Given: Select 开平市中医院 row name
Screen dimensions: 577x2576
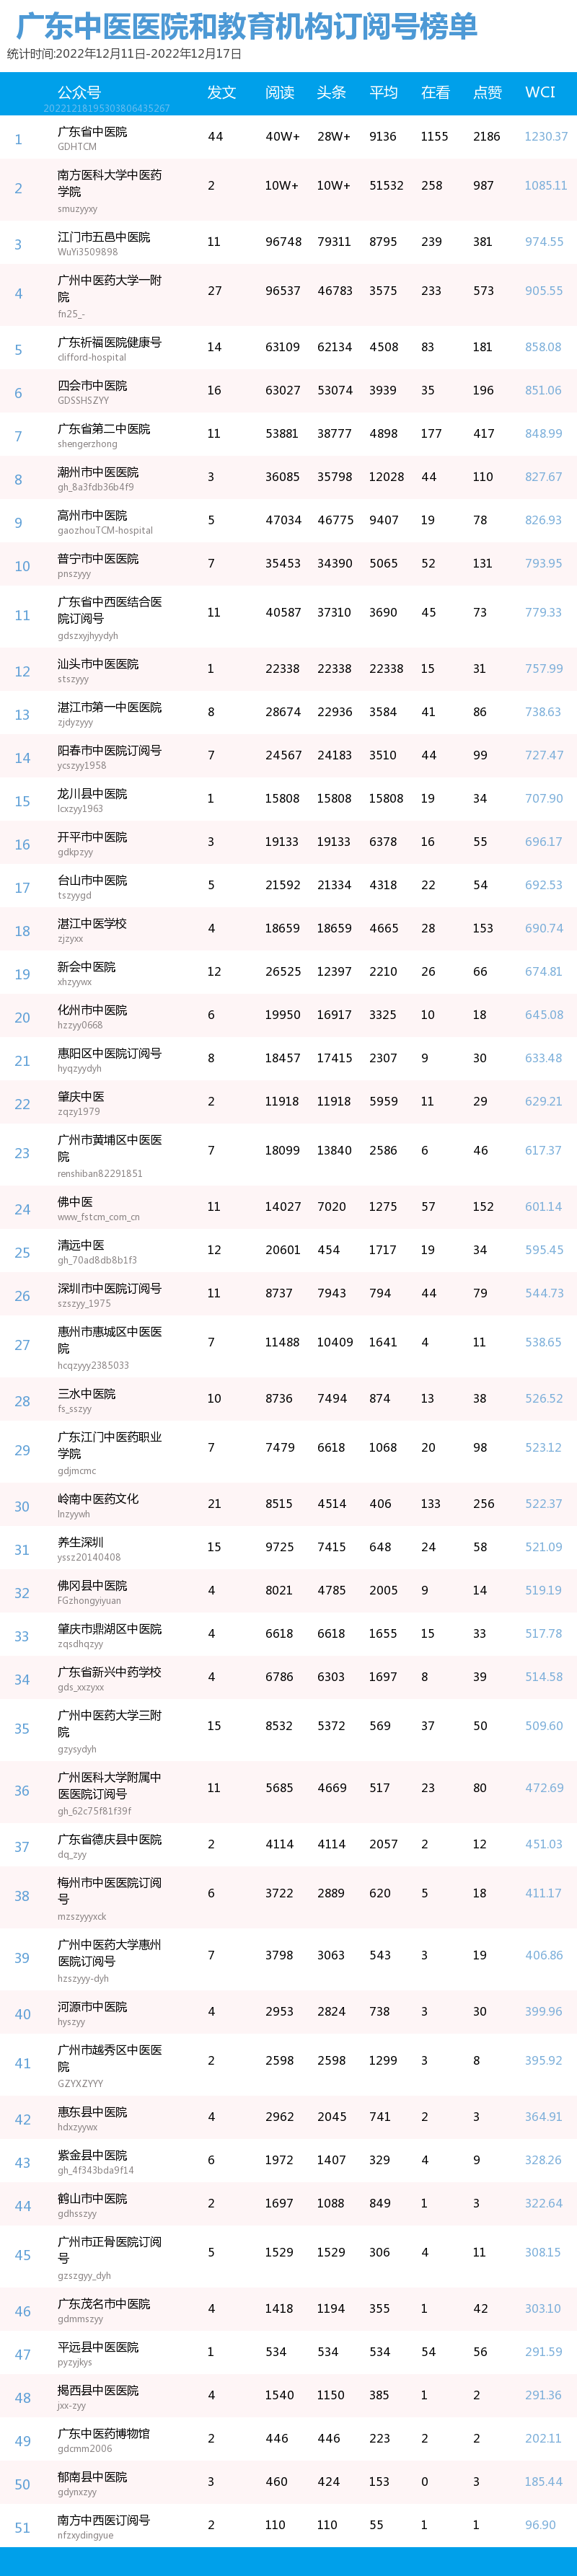Looking at the screenshot, I should click(92, 837).
